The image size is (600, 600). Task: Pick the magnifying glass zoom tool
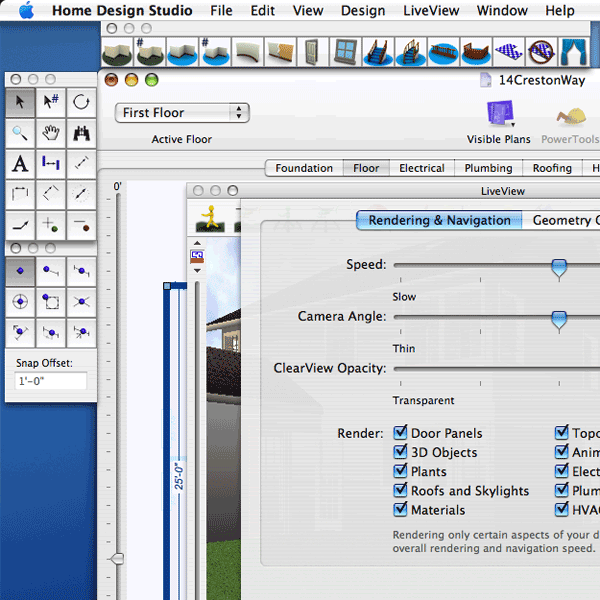(21, 132)
